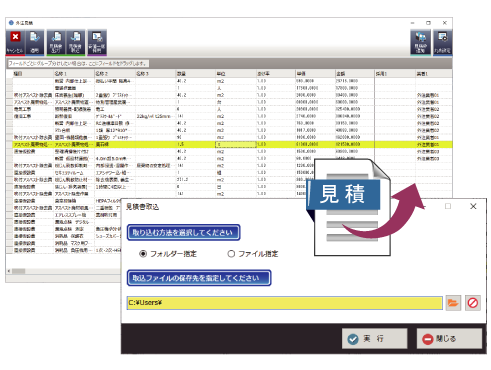Click the 掛率 column header
The image size is (491, 370).
click(276, 74)
